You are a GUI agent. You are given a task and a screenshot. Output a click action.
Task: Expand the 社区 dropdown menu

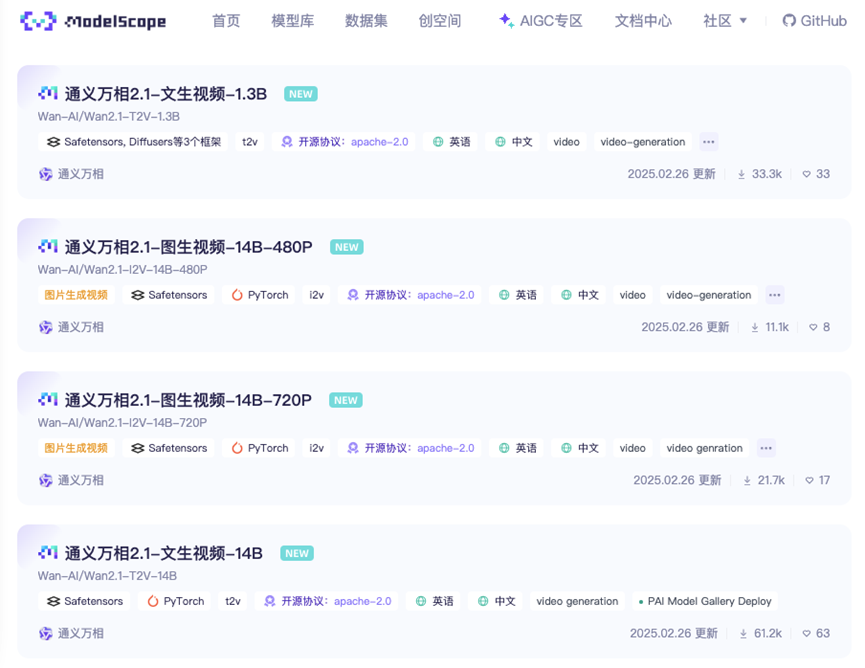[x=724, y=21]
